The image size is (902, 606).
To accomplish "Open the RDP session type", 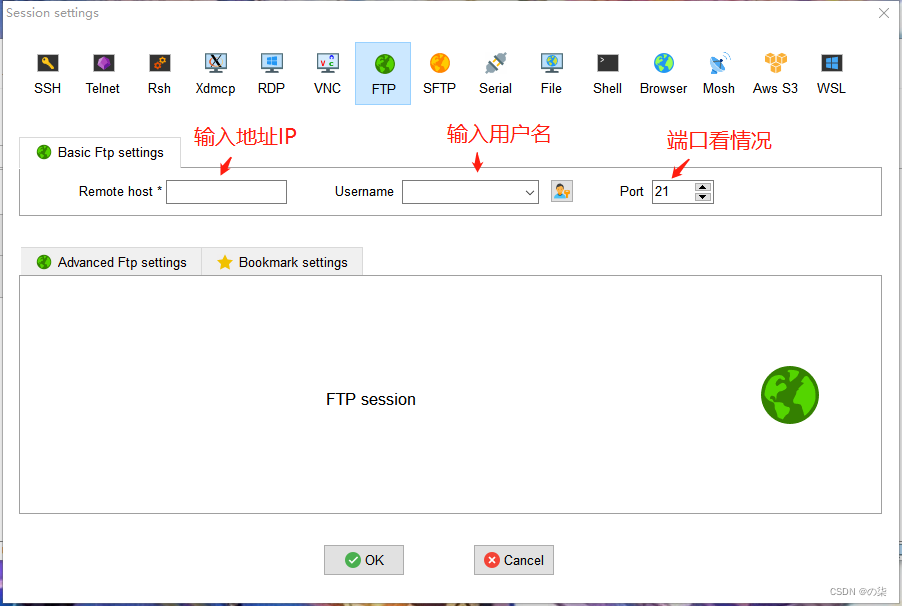I will (x=271, y=70).
